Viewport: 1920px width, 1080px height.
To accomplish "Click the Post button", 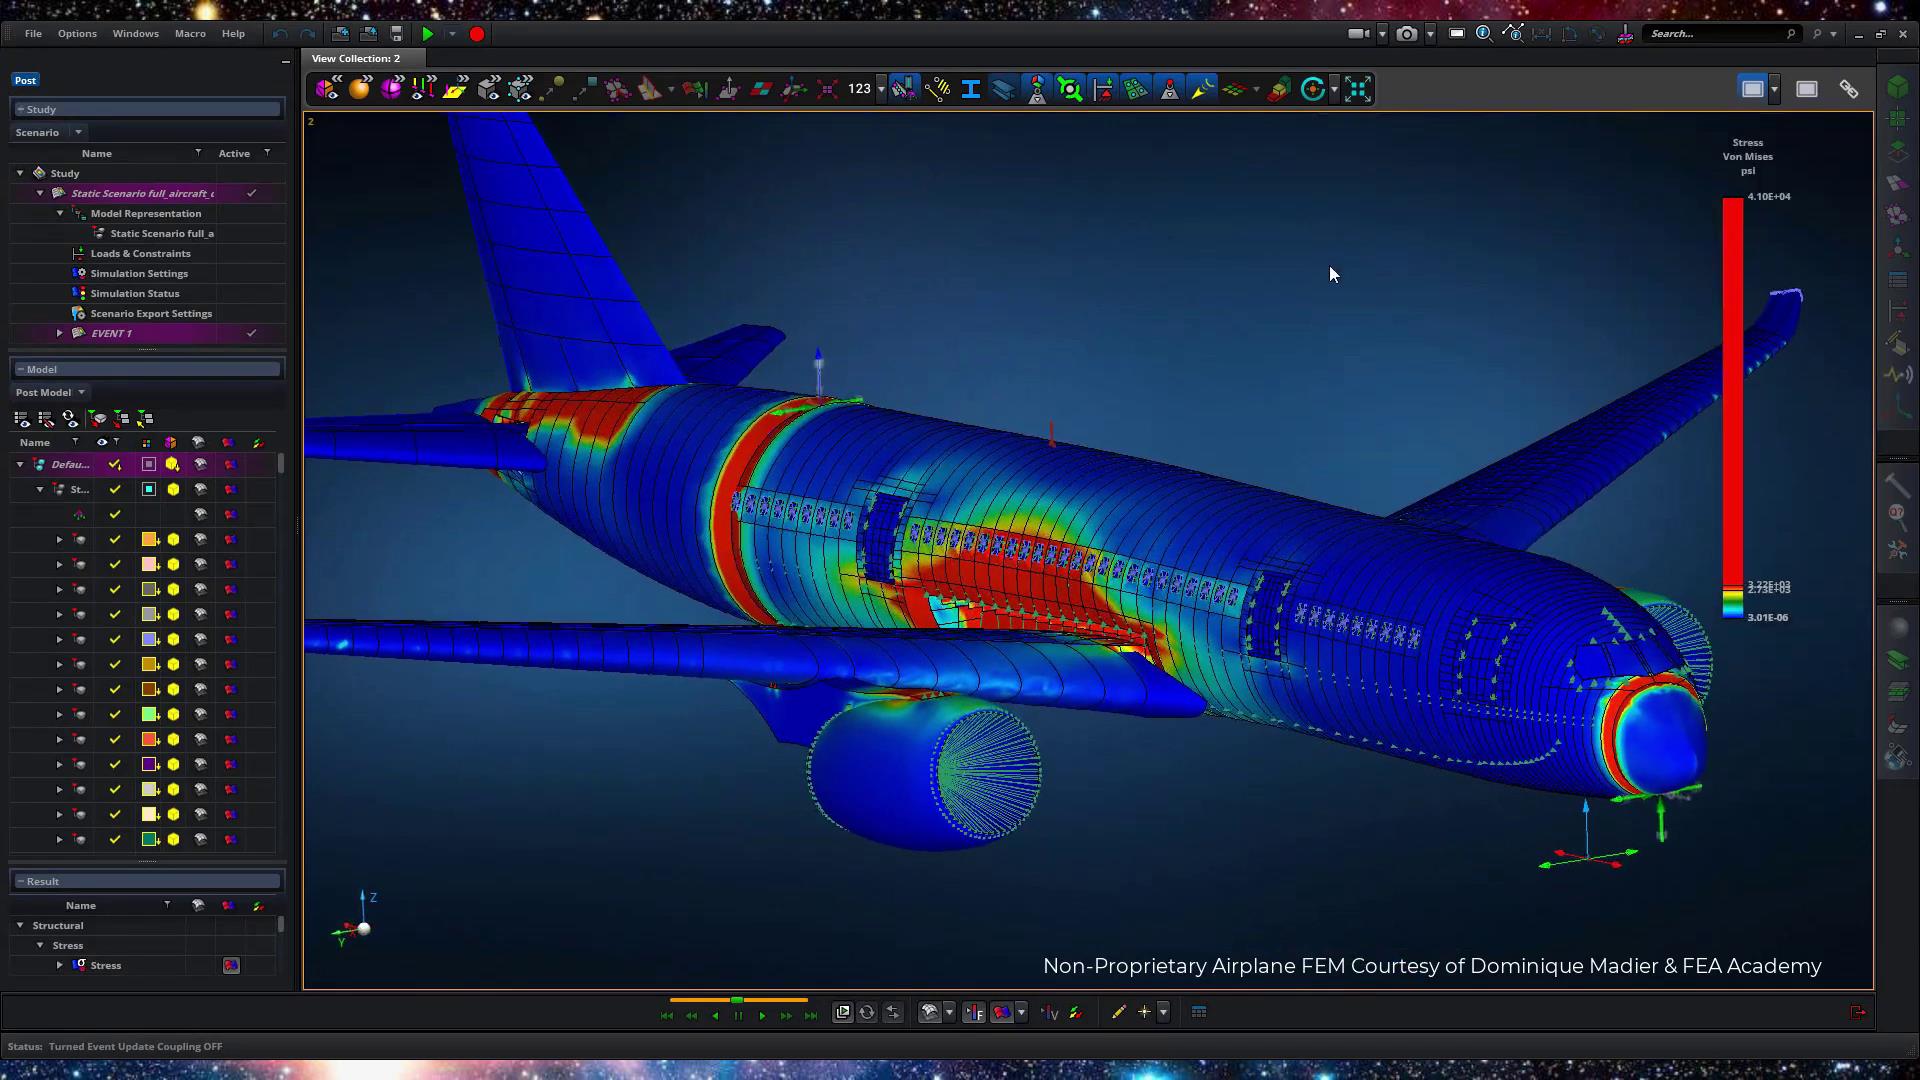I will (x=25, y=80).
